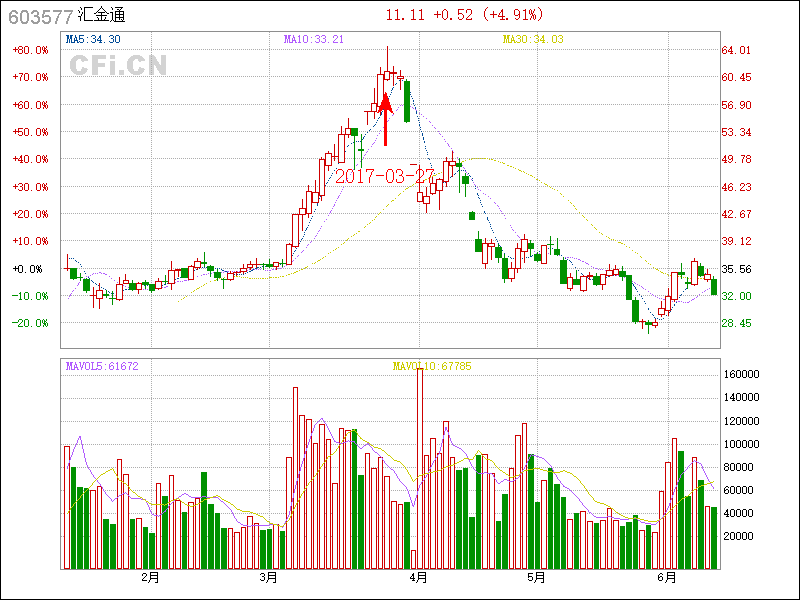The height and width of the screenshot is (600, 800).
Task: Click the 5月 month axis label
Action: click(x=537, y=578)
